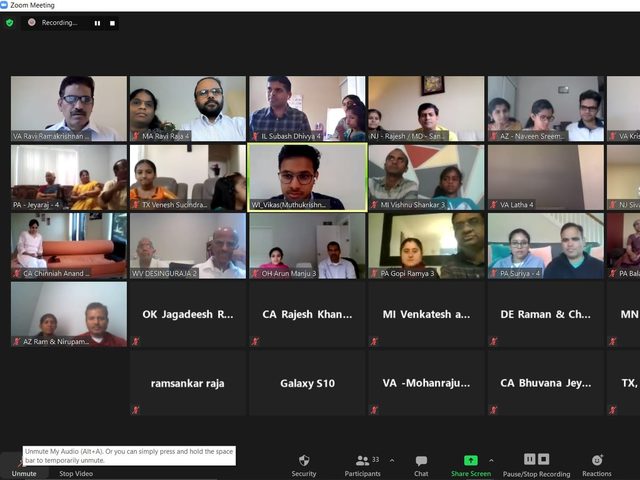
Task: Unmute my audio
Action: tap(24, 469)
